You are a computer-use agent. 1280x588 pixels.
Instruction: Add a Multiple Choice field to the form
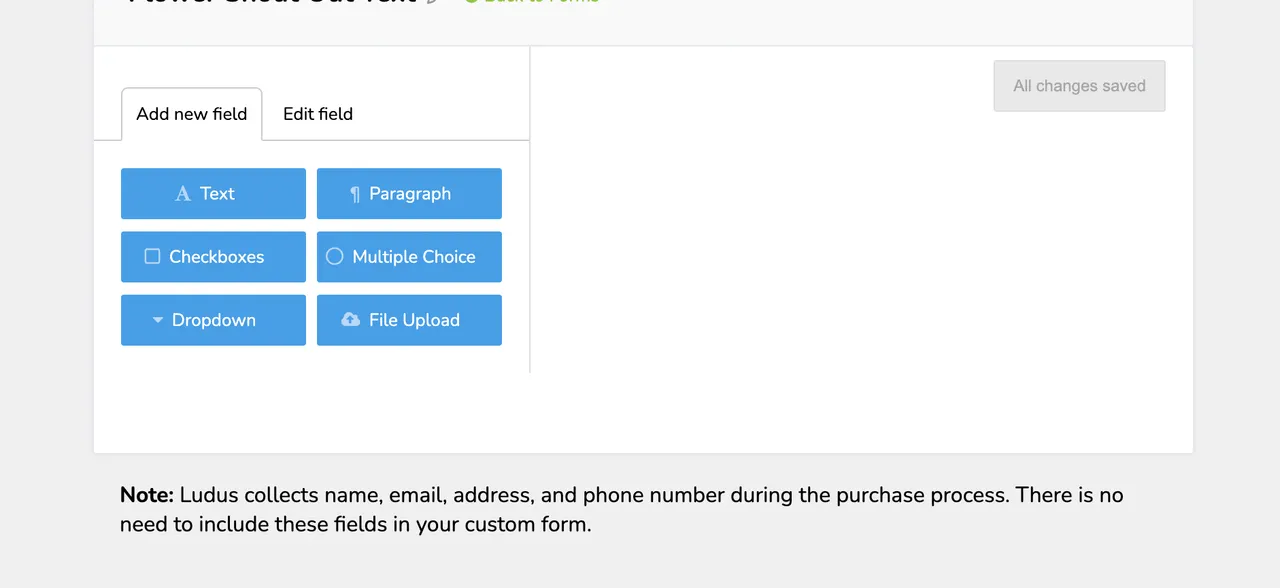coord(409,257)
